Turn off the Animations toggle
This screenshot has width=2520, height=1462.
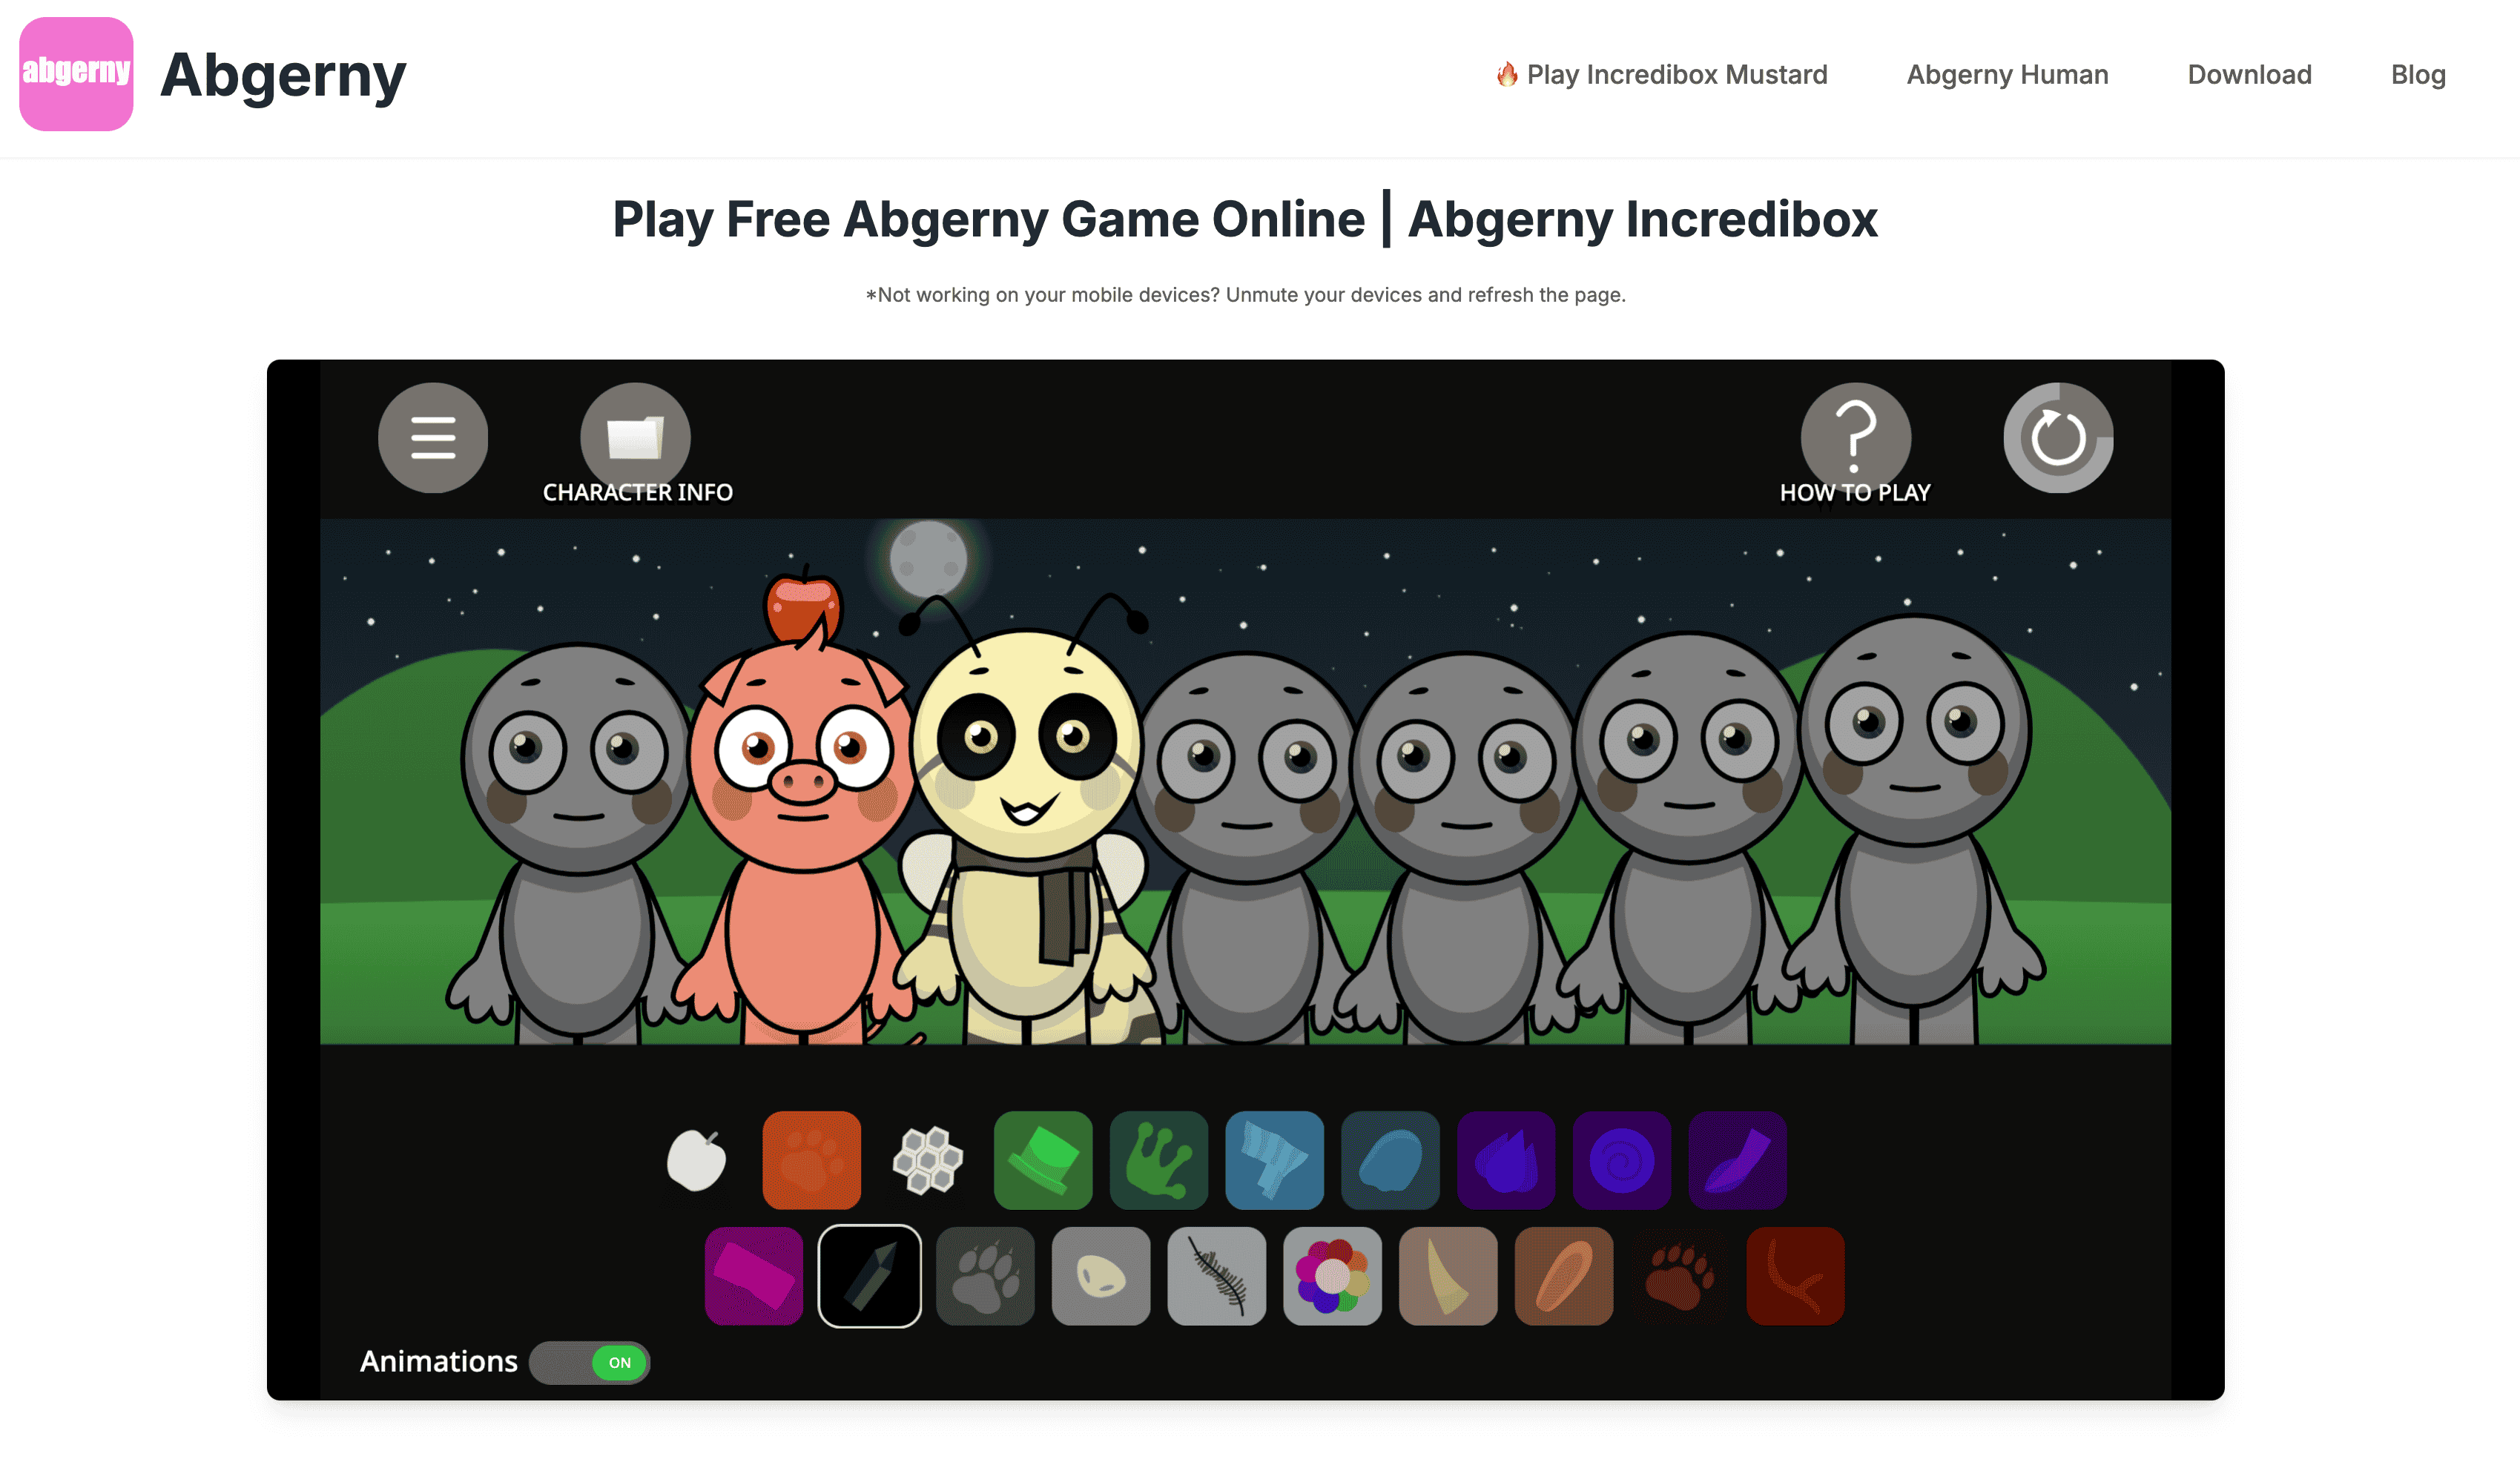point(590,1362)
